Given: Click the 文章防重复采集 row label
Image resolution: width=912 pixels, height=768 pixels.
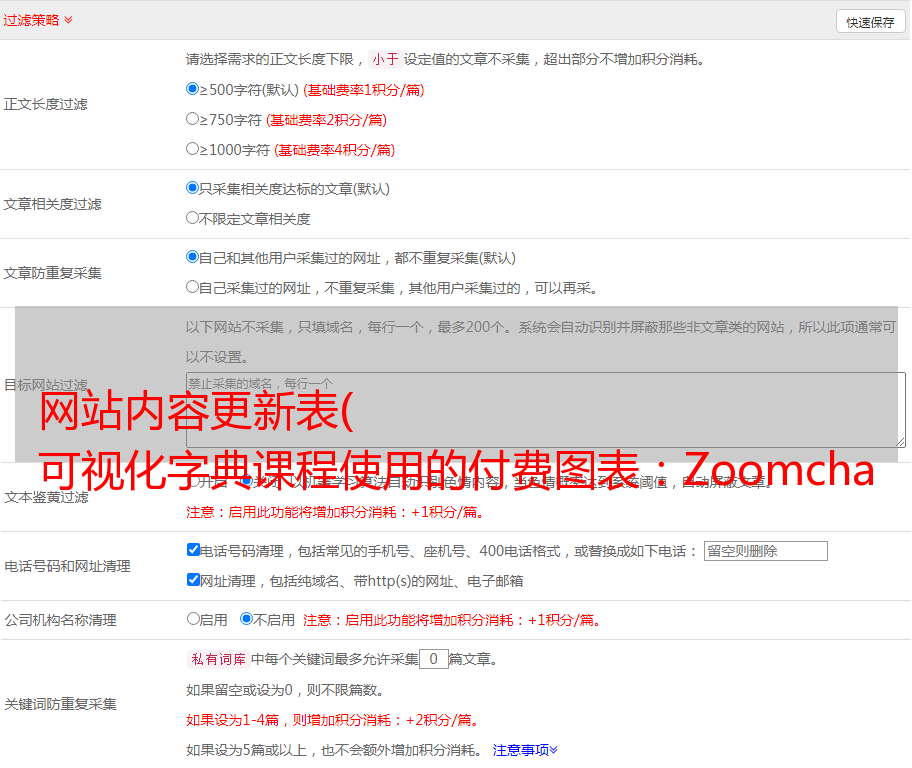Looking at the screenshot, I should [x=53, y=273].
